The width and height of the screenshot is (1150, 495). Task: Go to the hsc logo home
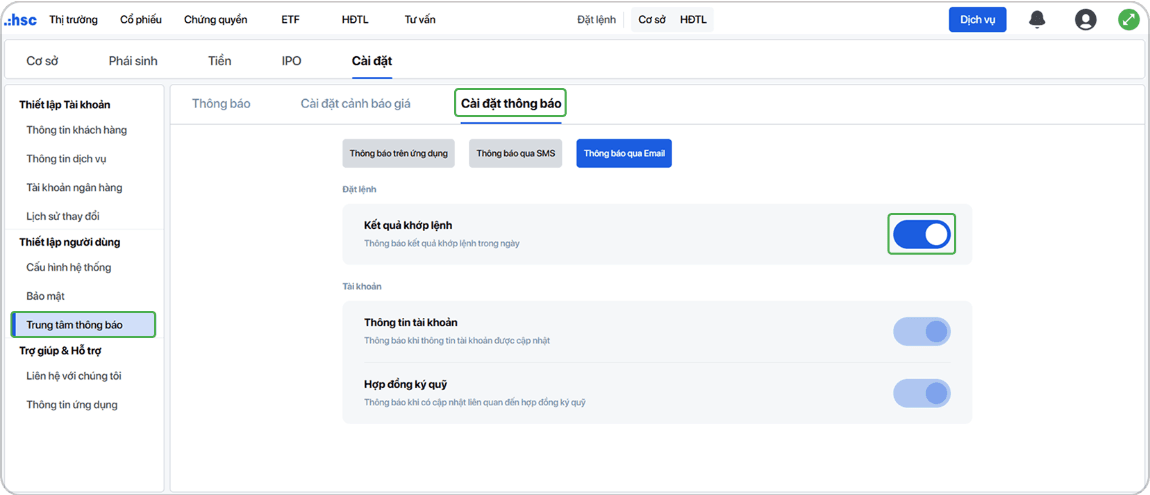(21, 20)
